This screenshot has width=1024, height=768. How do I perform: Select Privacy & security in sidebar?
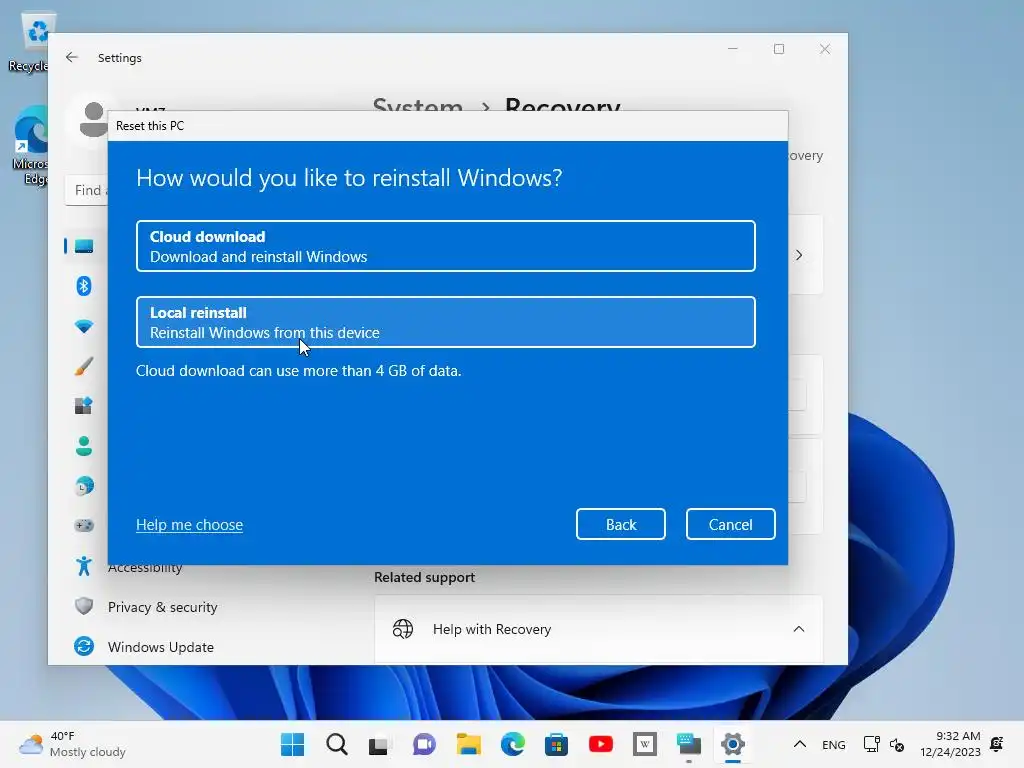[162, 607]
